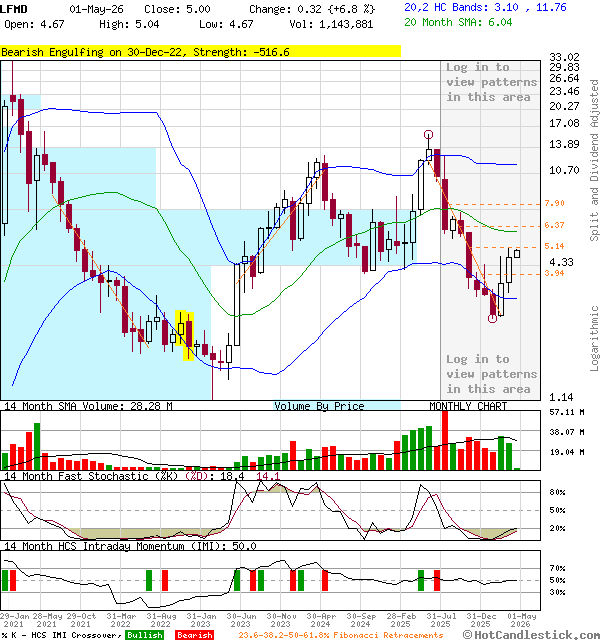600x640 pixels.
Task: Click lower 'Log in to view patterns' notice
Action: click(x=491, y=374)
